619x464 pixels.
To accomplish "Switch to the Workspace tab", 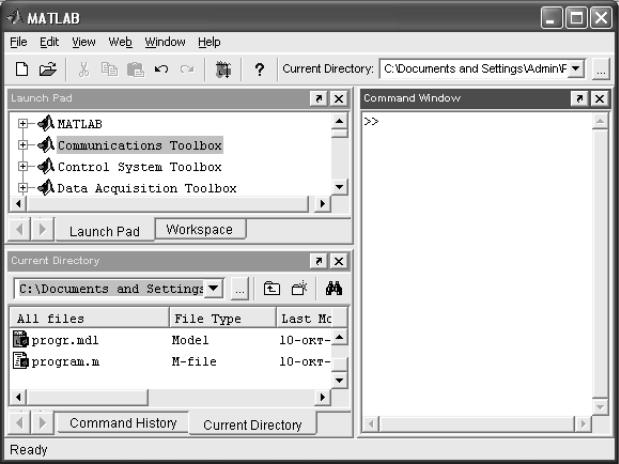I will pyautogui.click(x=200, y=229).
